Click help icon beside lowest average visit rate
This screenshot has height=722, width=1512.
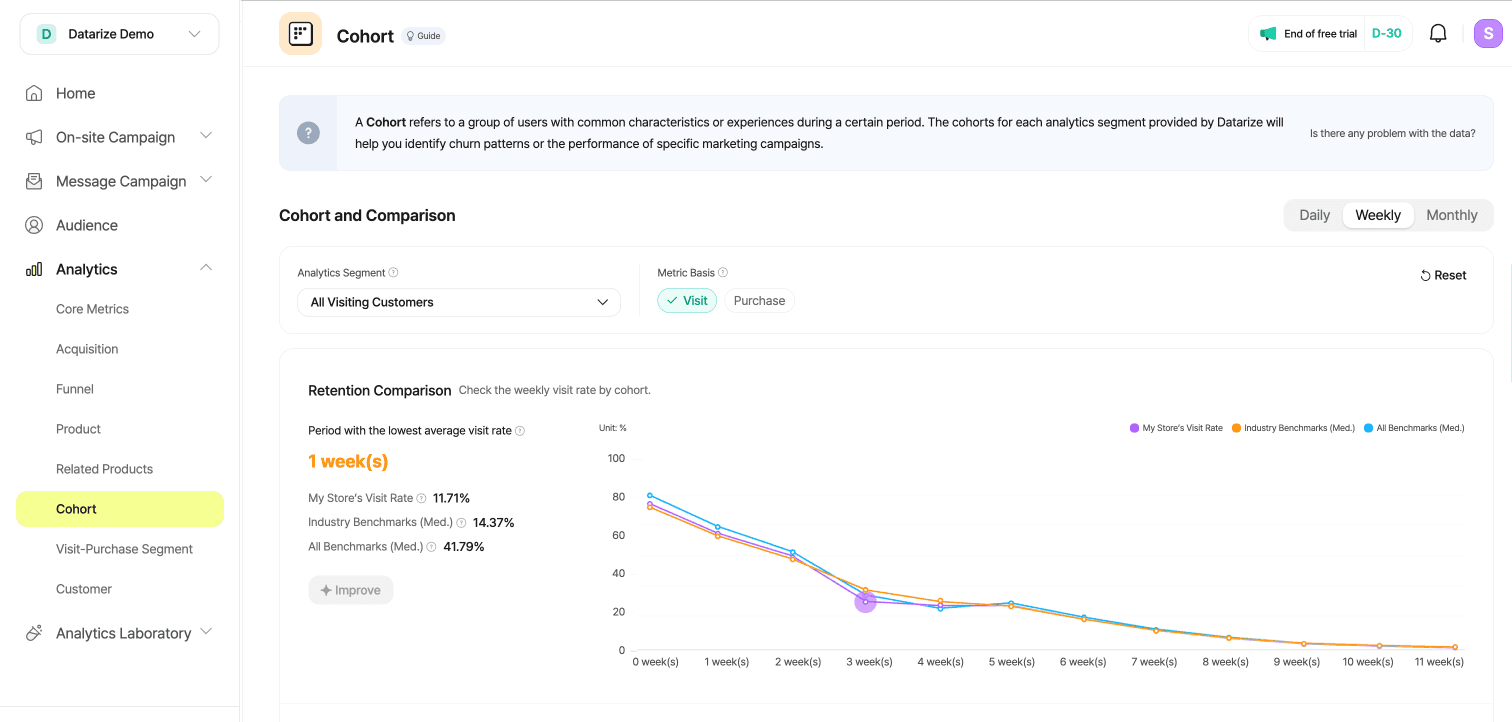(520, 431)
